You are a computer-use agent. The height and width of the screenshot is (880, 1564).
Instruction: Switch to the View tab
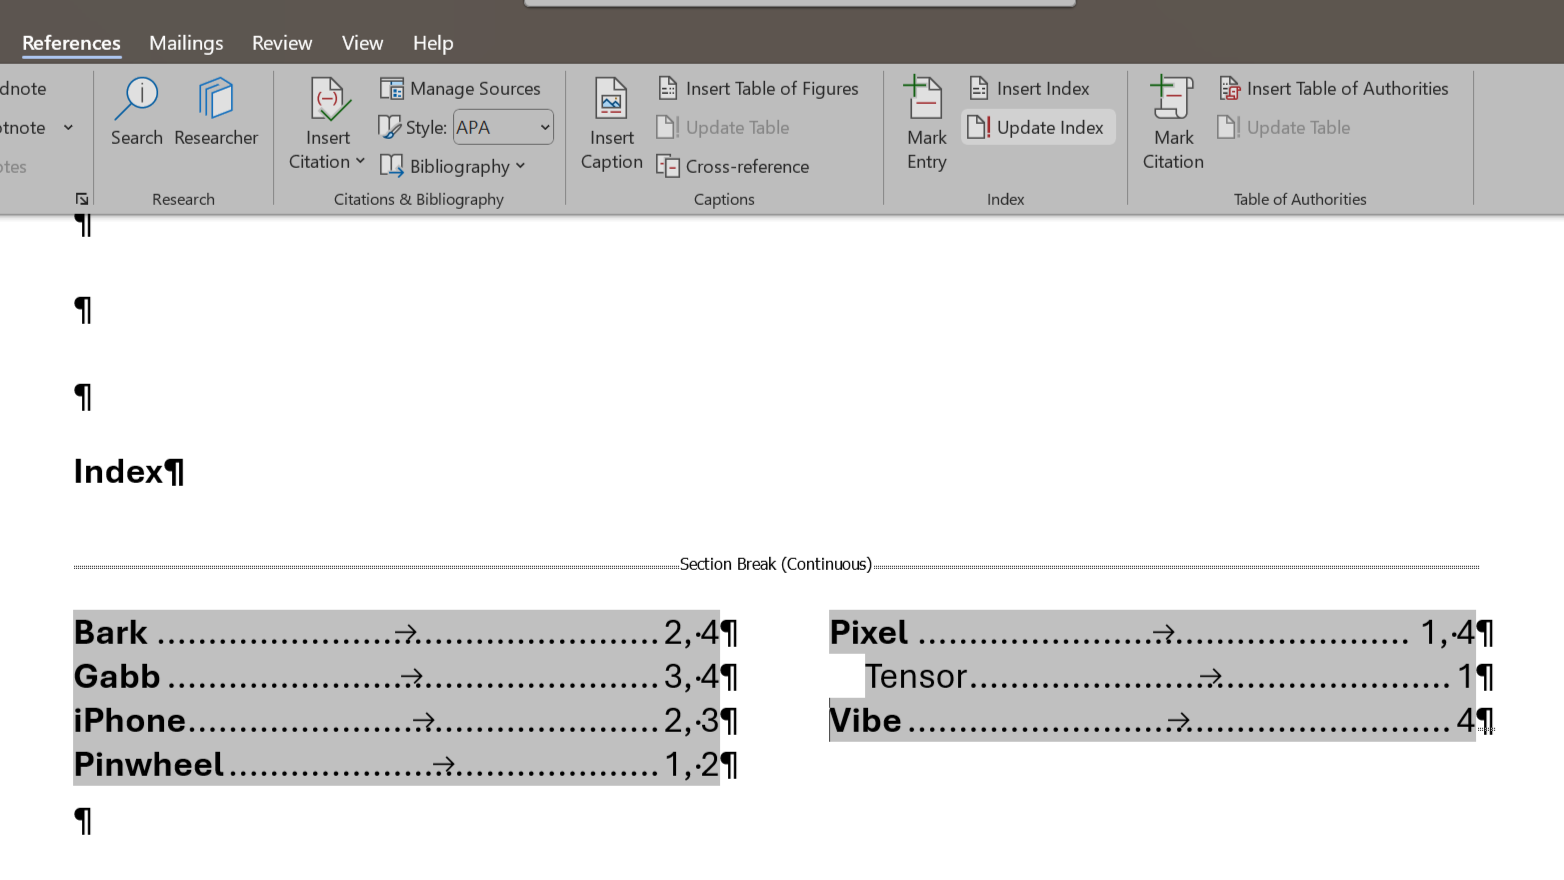coord(362,43)
